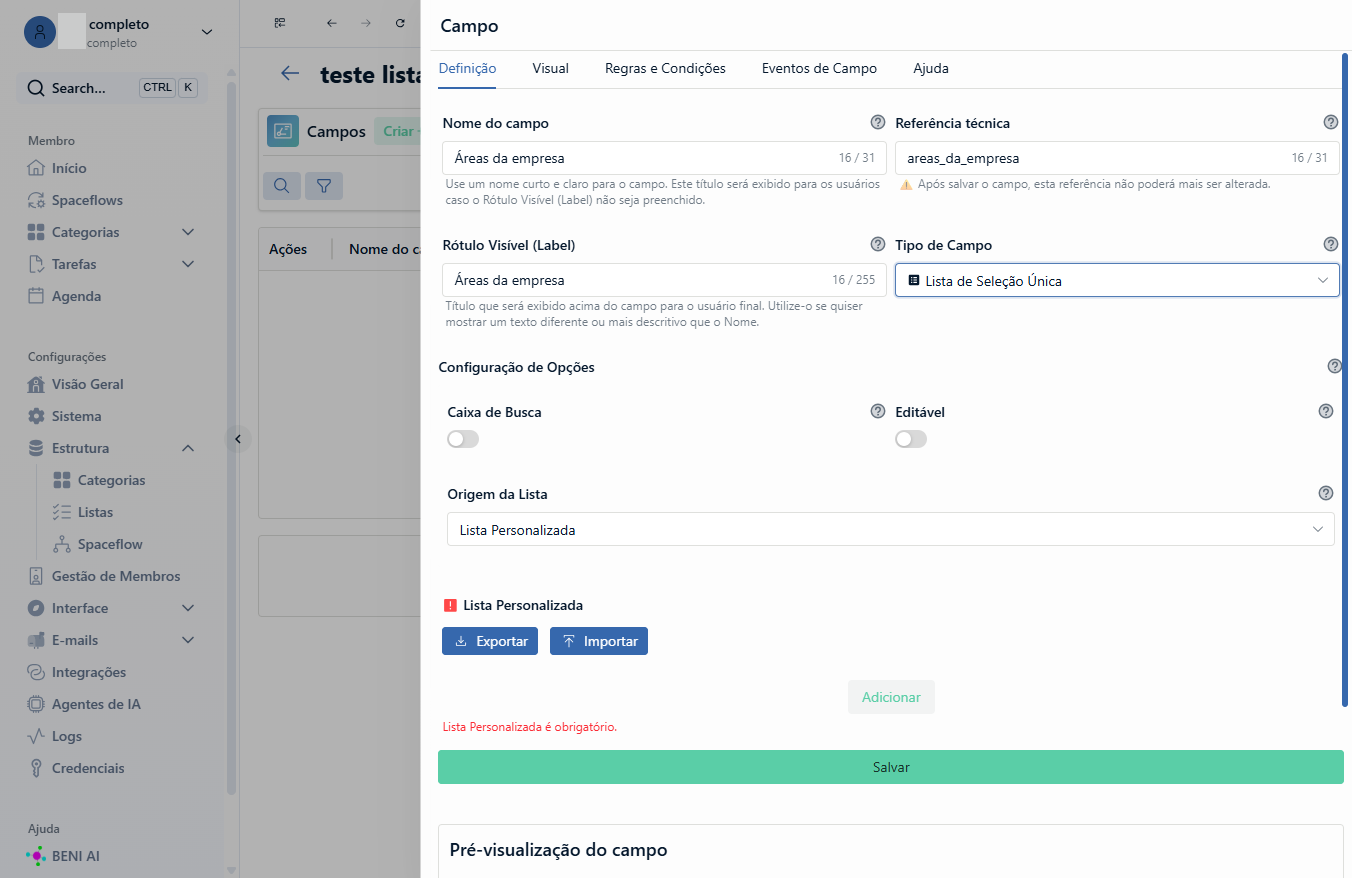
Task: Expand the Categorias menu under Membro
Action: point(188,232)
